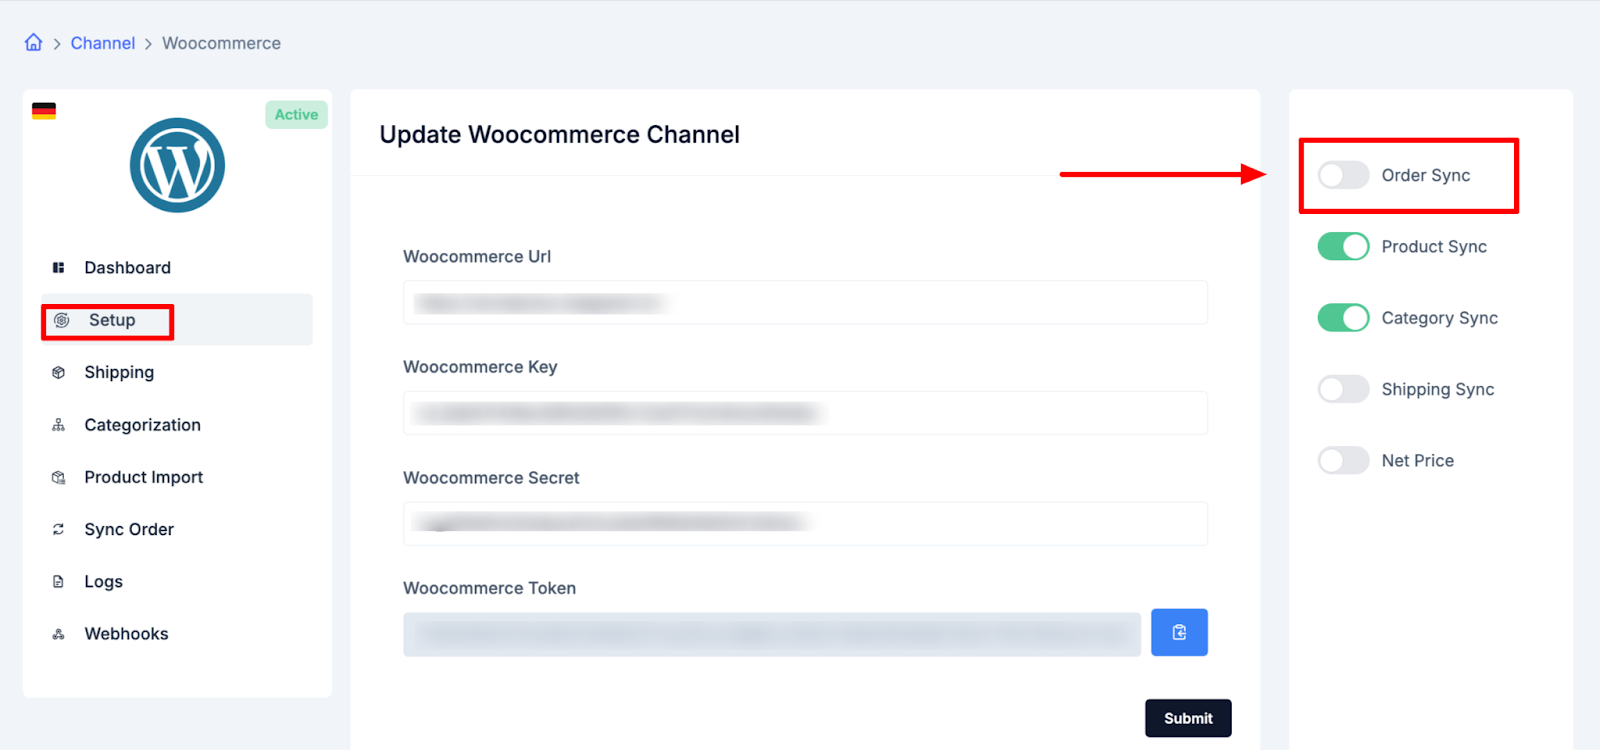Click the Shipping Sync label

click(x=1438, y=389)
